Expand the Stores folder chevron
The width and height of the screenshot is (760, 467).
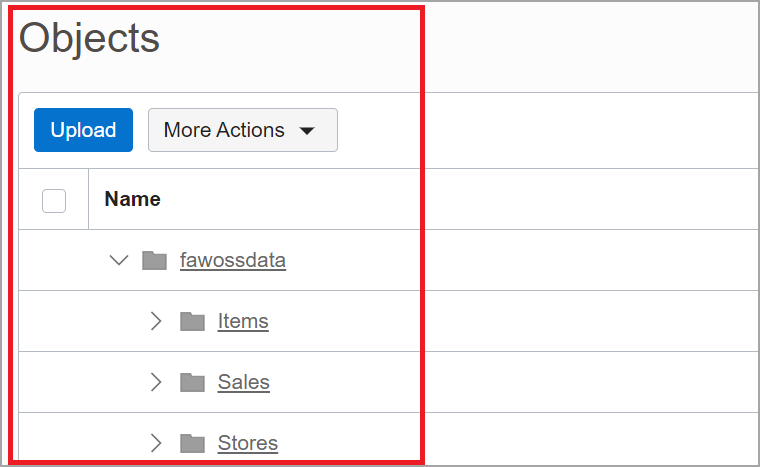[155, 443]
